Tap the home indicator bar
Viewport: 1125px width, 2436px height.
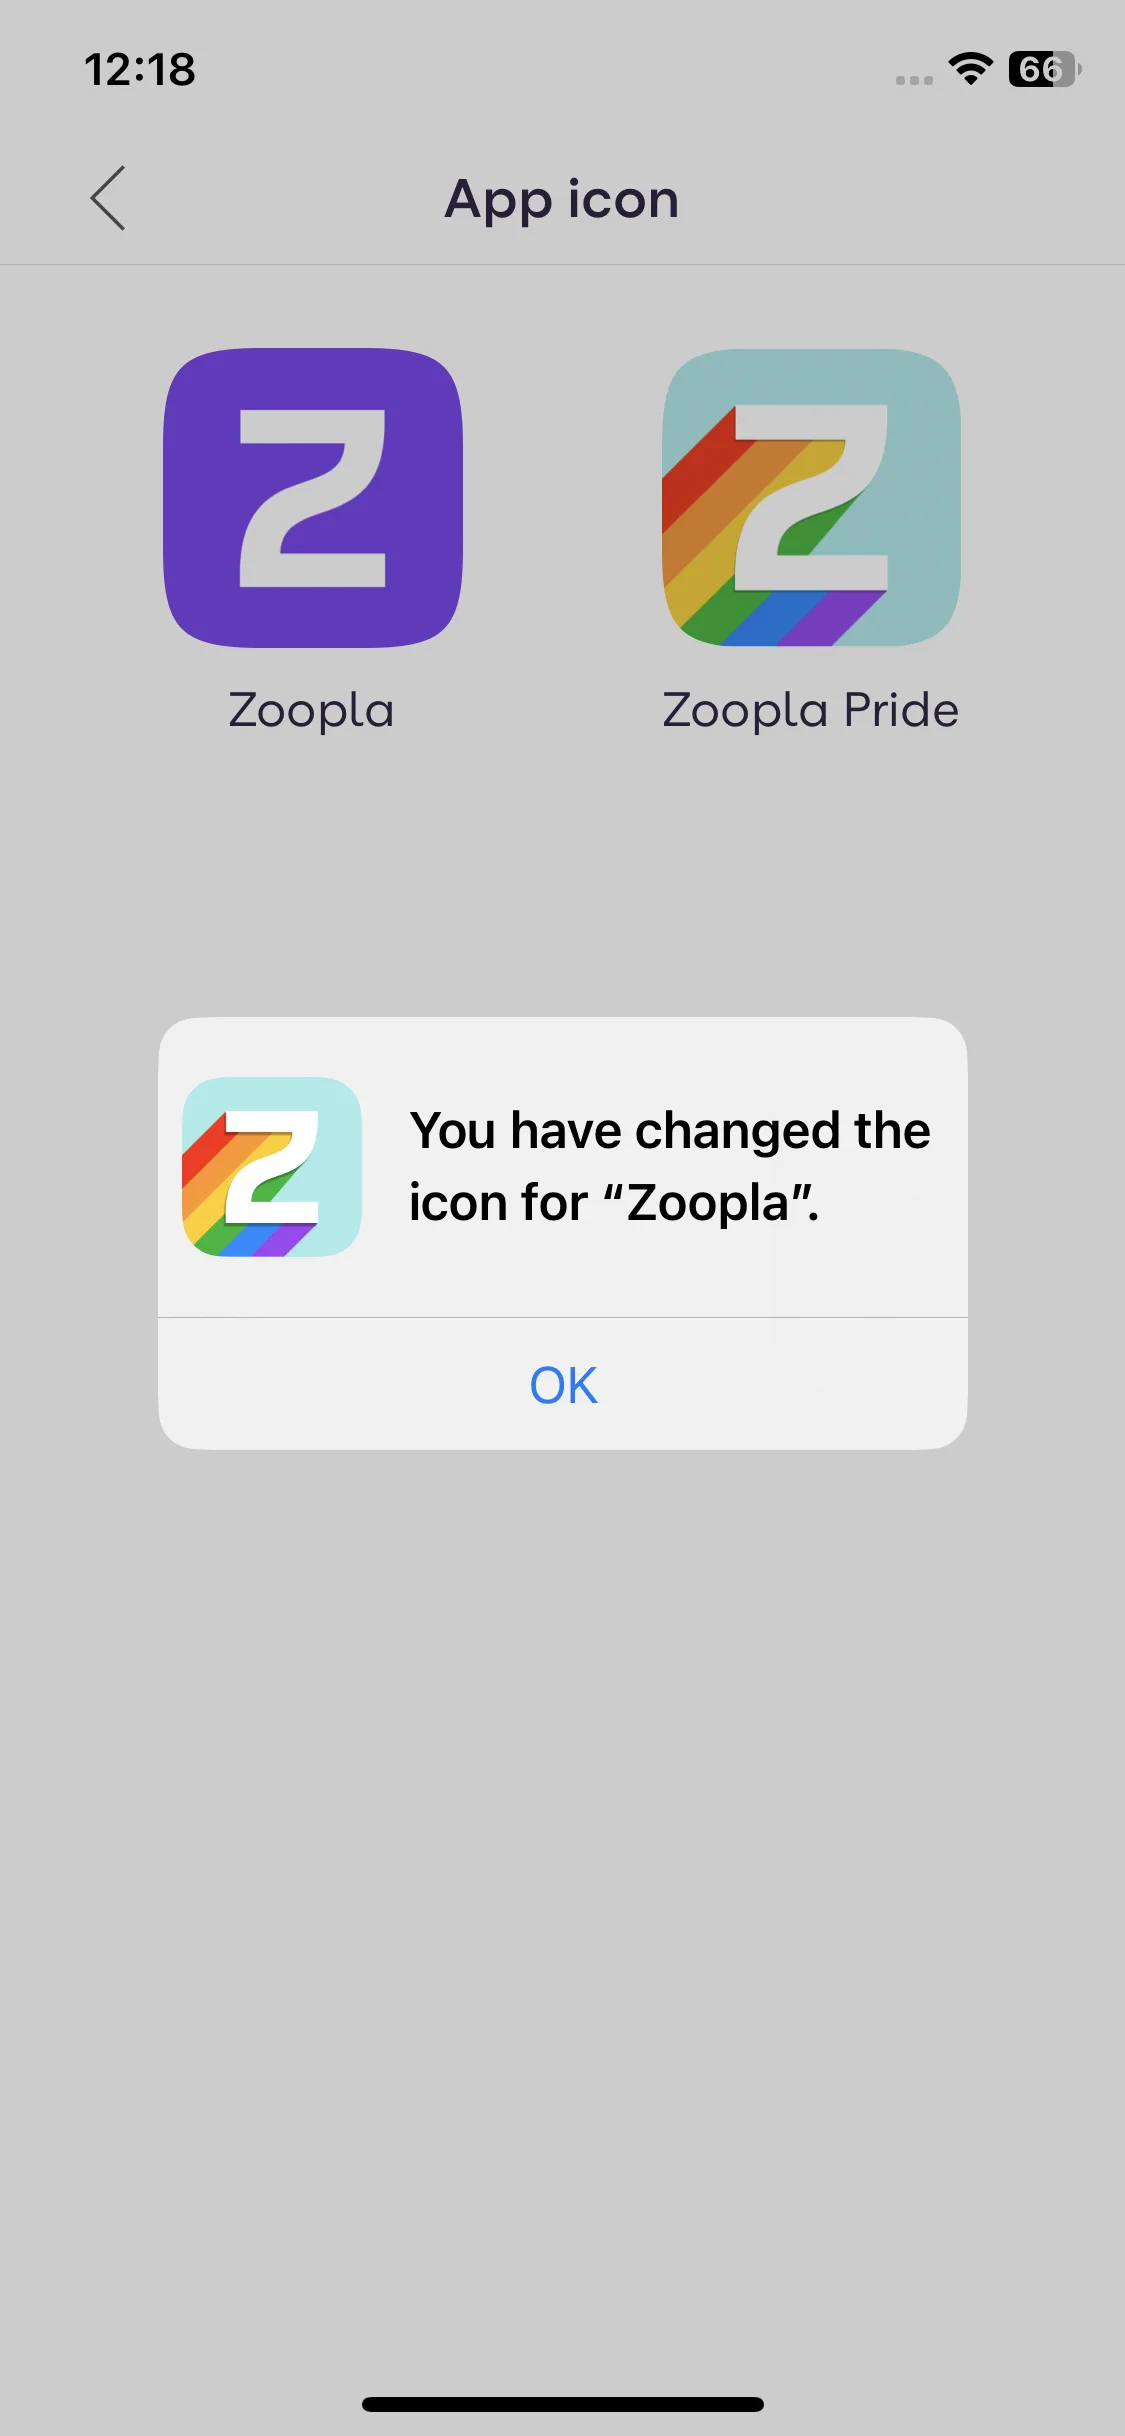[563, 2404]
